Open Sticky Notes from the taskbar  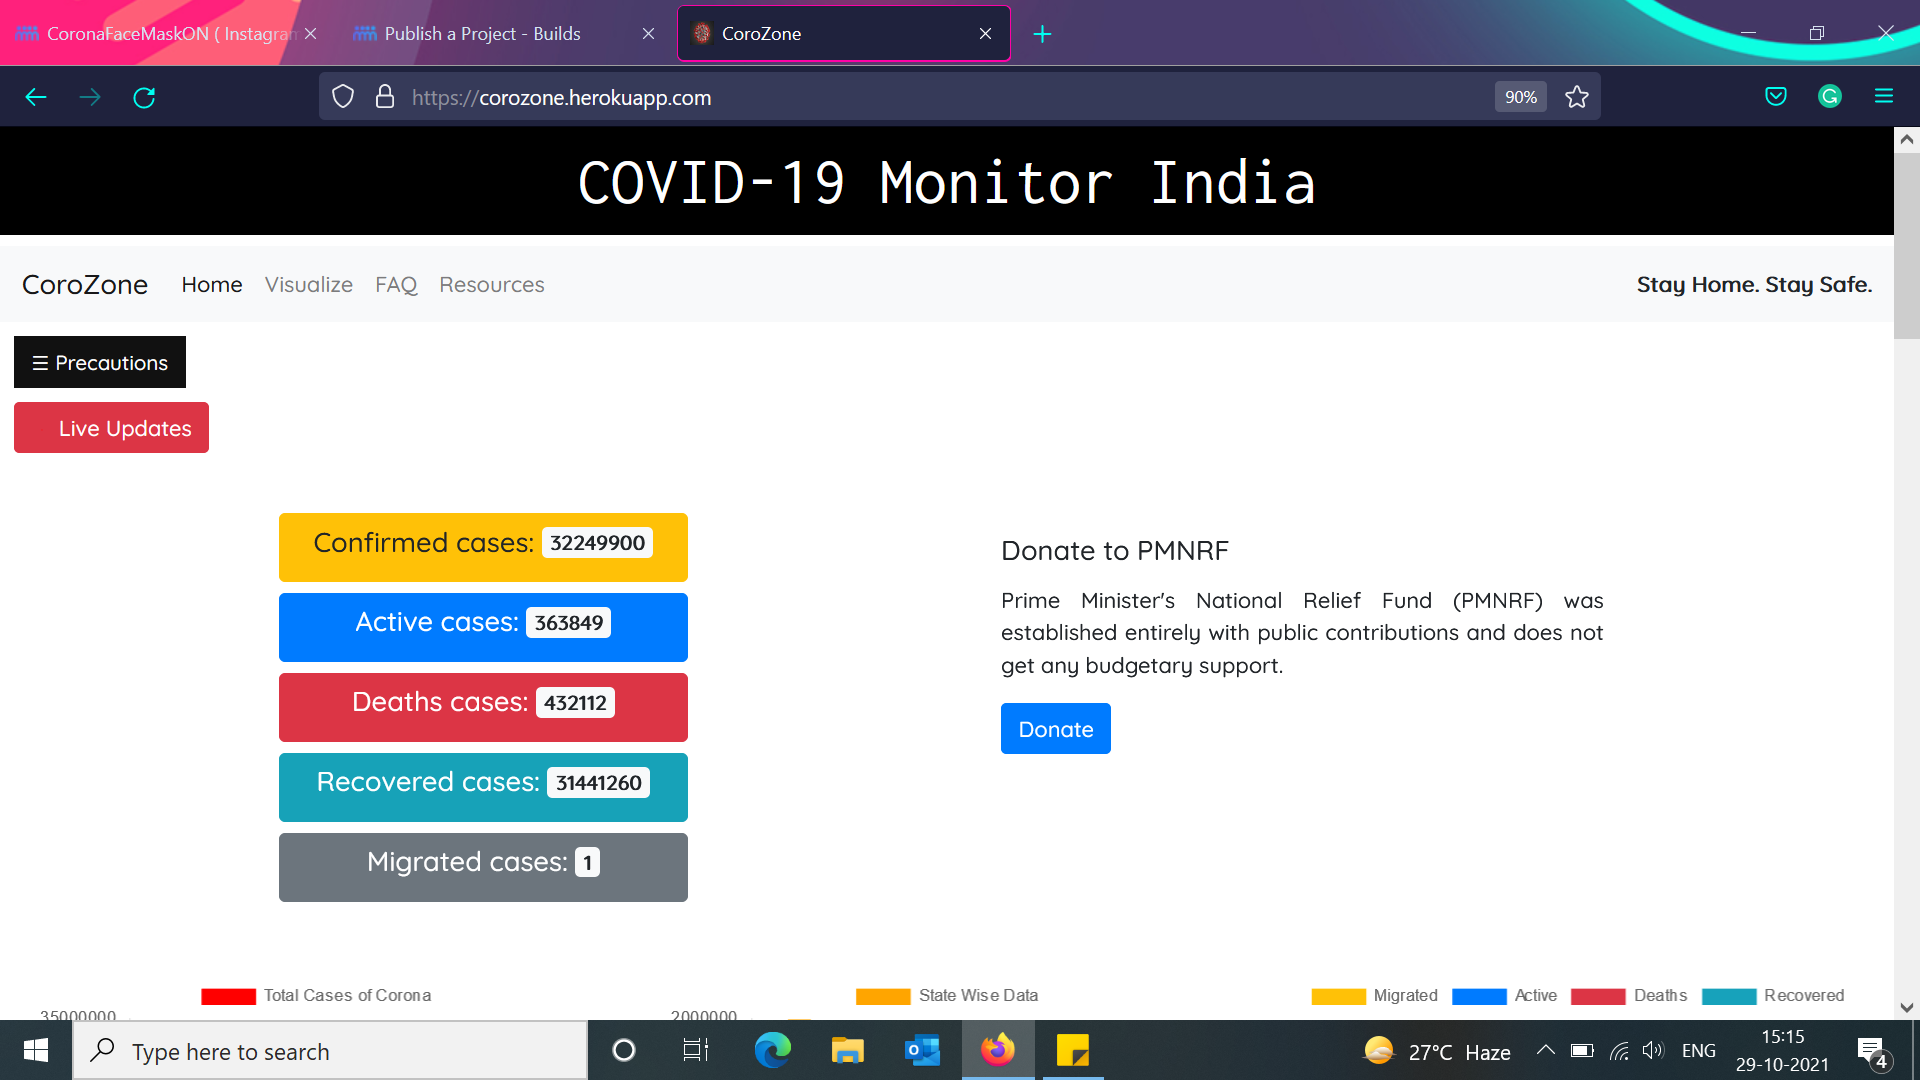tap(1073, 1050)
